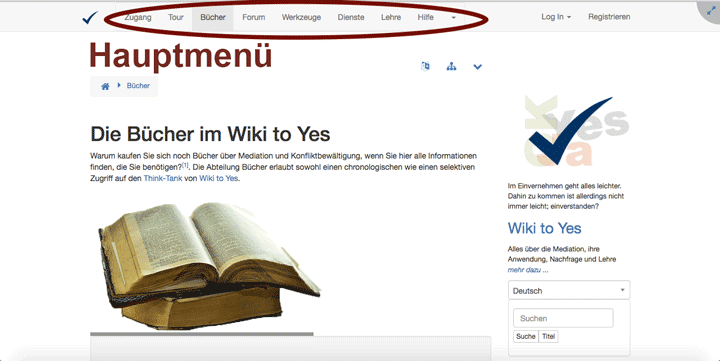Click the Bücher breadcrumb link
The image size is (720, 361).
click(x=138, y=85)
